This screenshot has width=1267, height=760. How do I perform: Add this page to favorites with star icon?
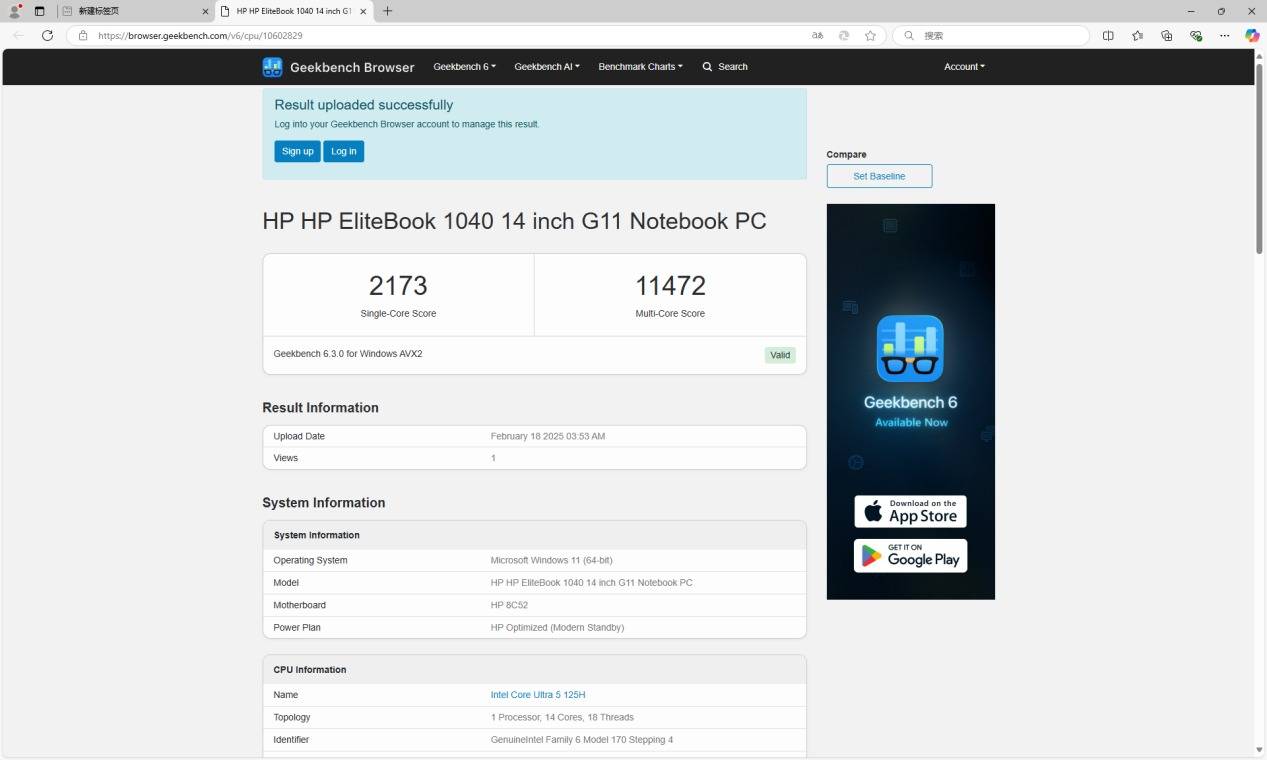[x=870, y=35]
